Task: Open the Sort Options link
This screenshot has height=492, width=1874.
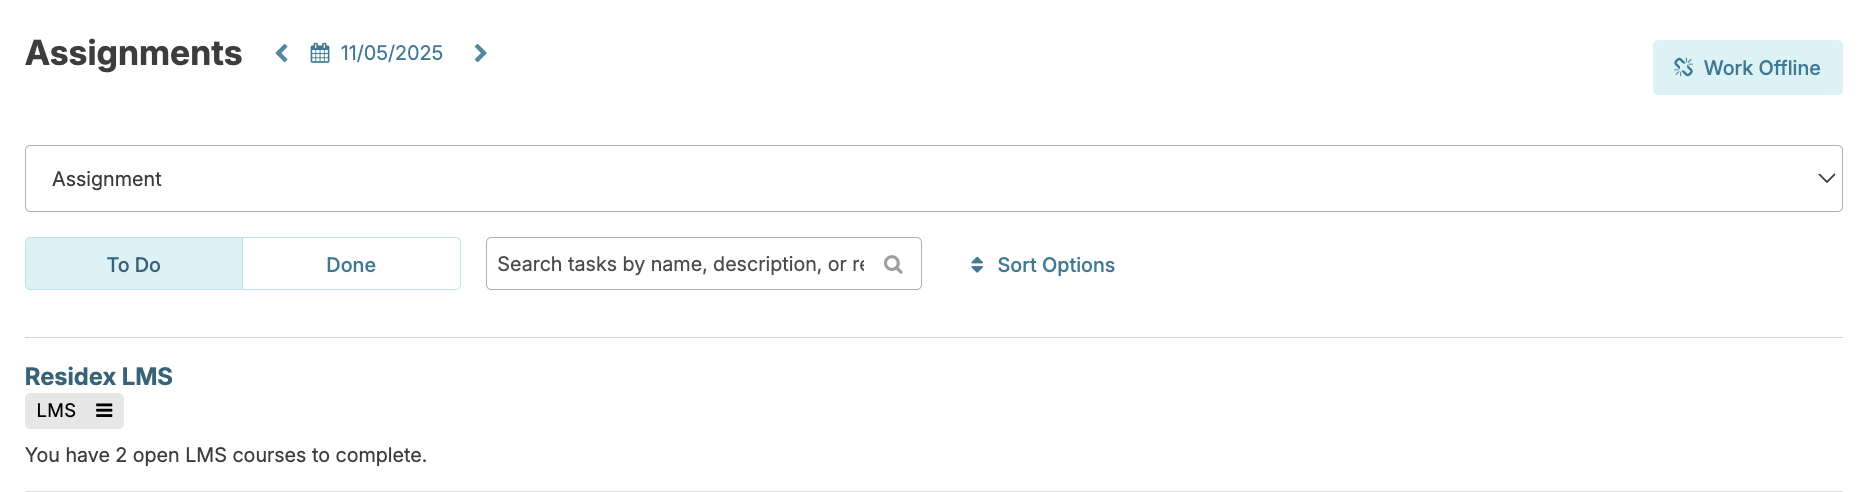Action: [x=1056, y=265]
